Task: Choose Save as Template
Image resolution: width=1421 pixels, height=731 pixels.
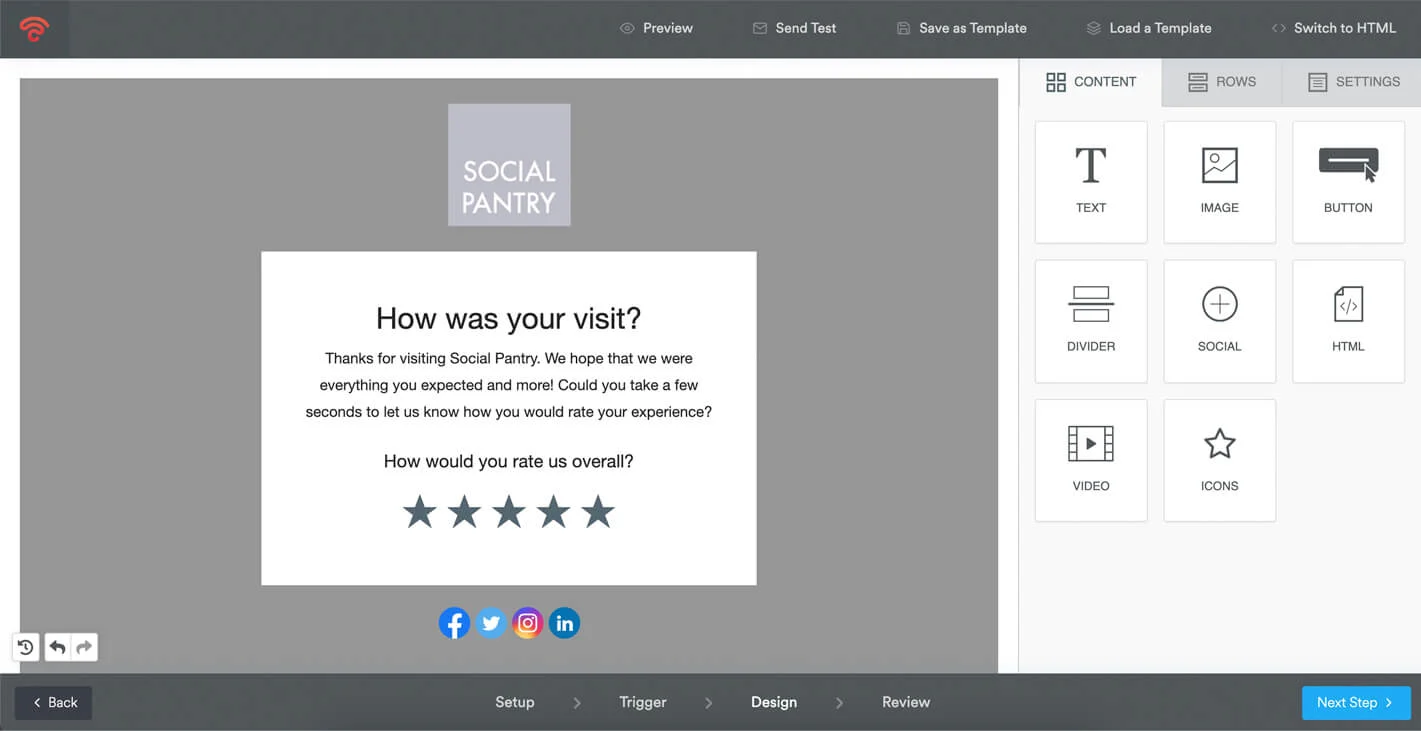Action: coord(961,28)
